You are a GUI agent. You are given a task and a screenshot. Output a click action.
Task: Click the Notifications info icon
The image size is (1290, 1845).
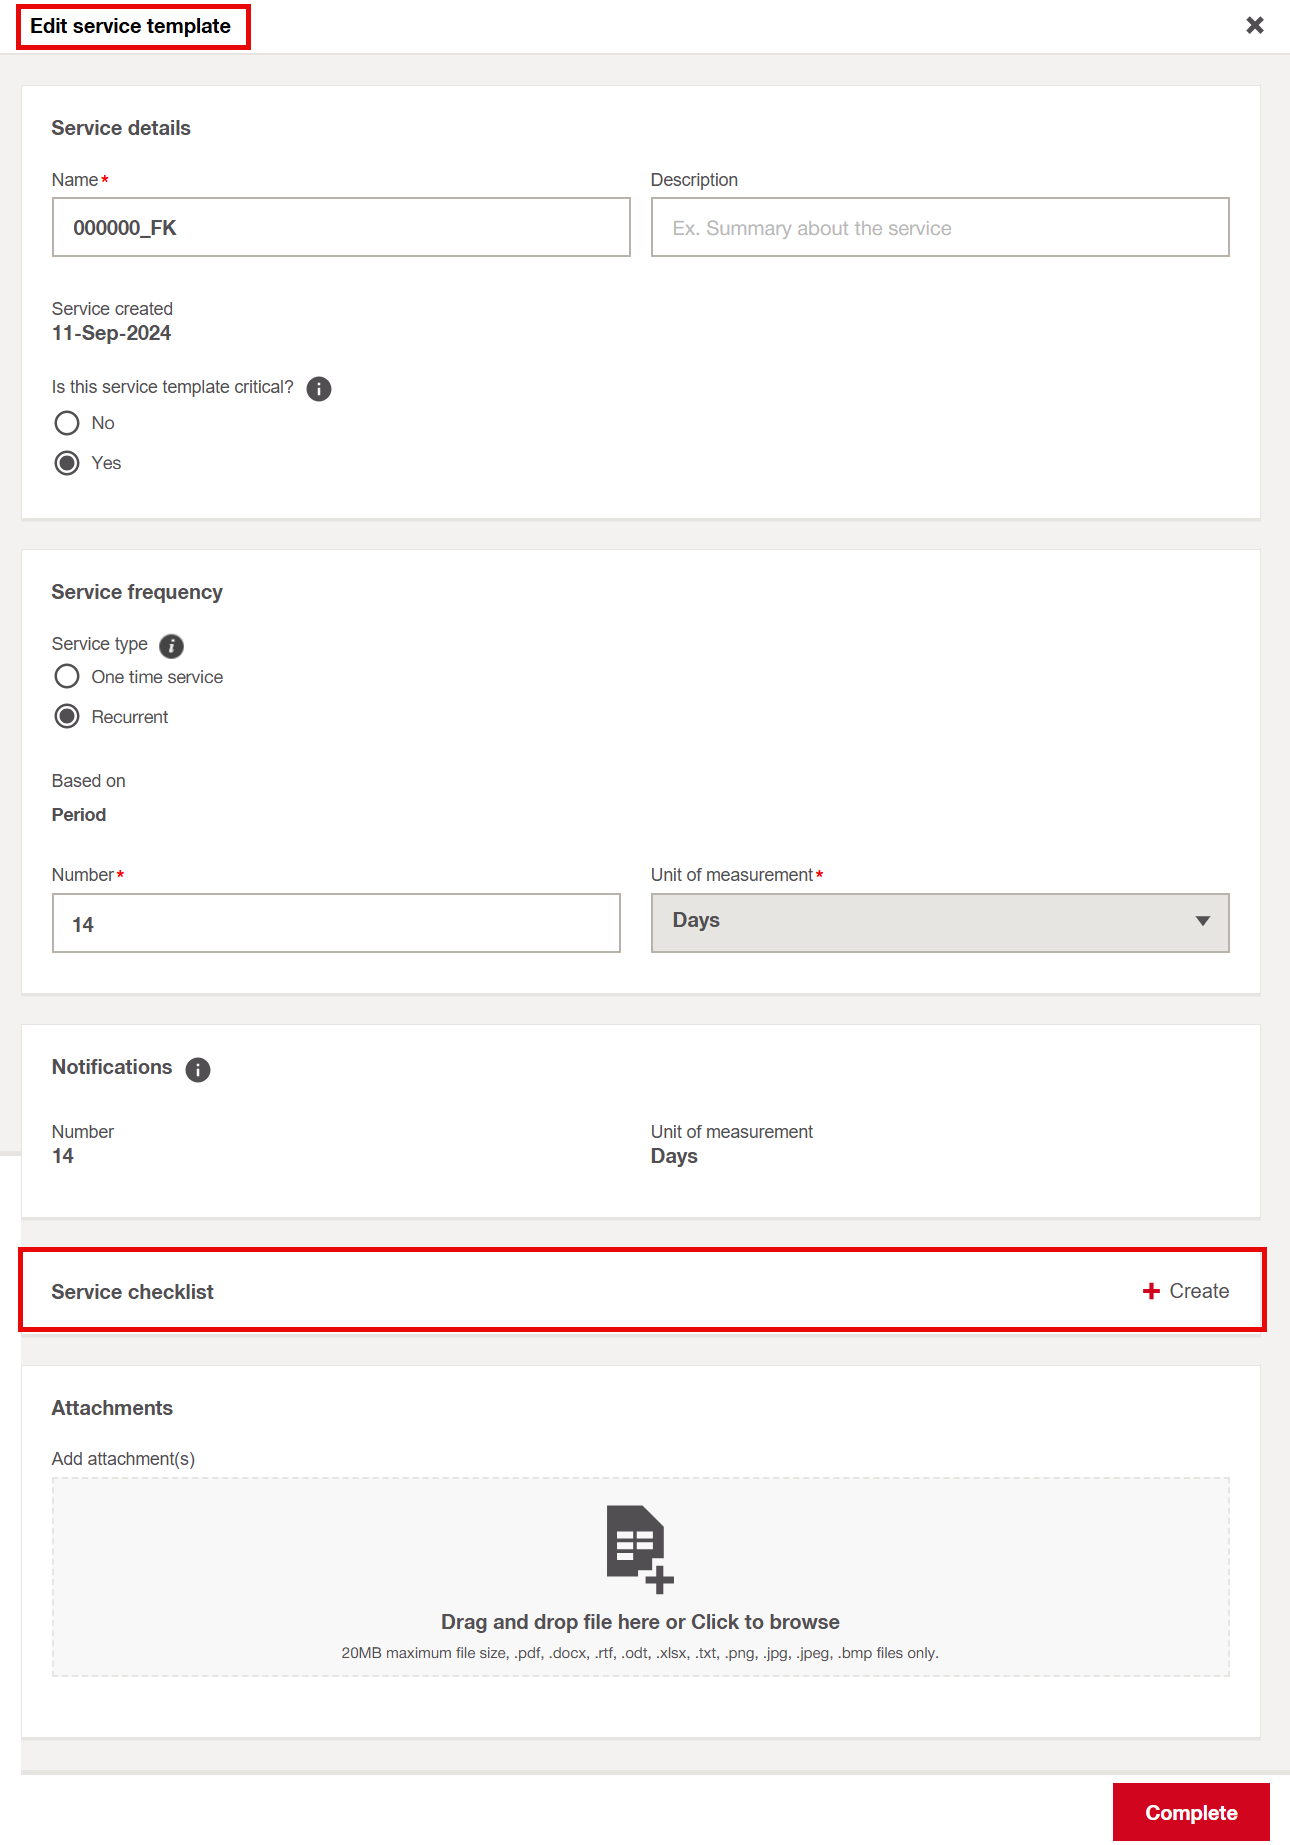tap(198, 1070)
